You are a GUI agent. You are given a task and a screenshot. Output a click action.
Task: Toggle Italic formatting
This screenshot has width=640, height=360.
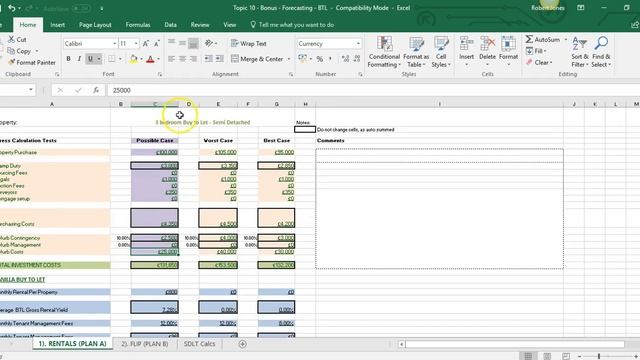click(79, 59)
